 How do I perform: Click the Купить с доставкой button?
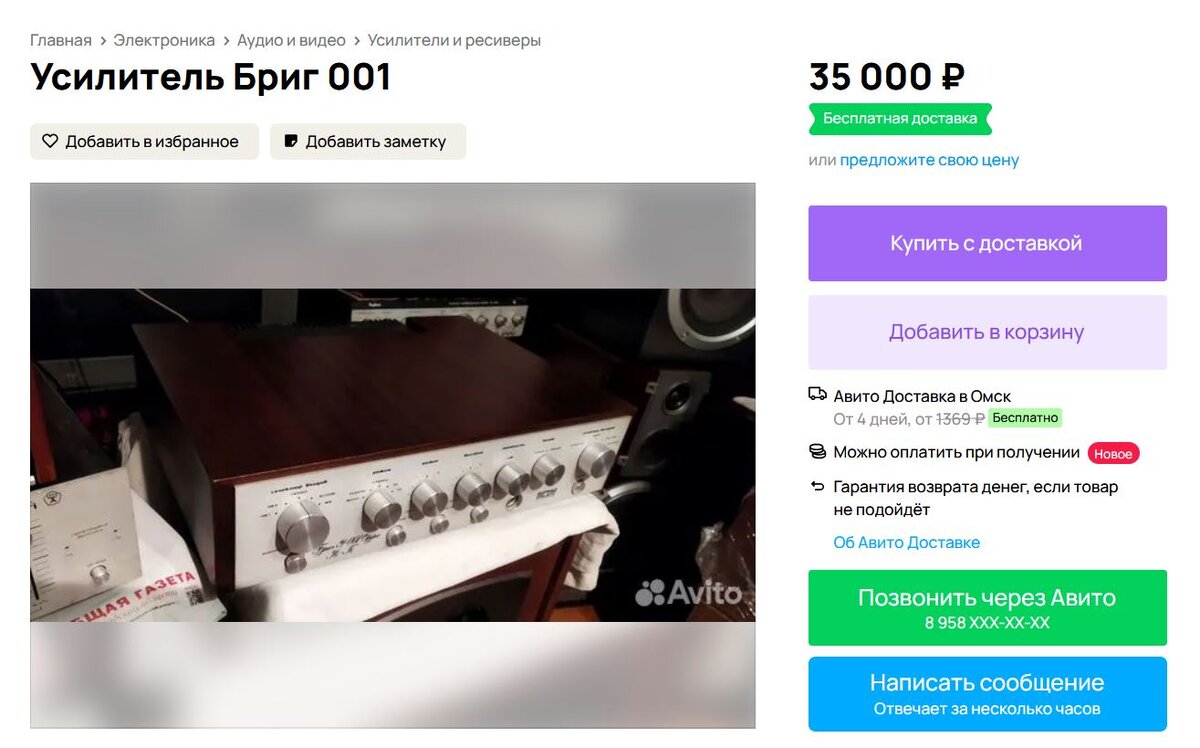coord(987,243)
